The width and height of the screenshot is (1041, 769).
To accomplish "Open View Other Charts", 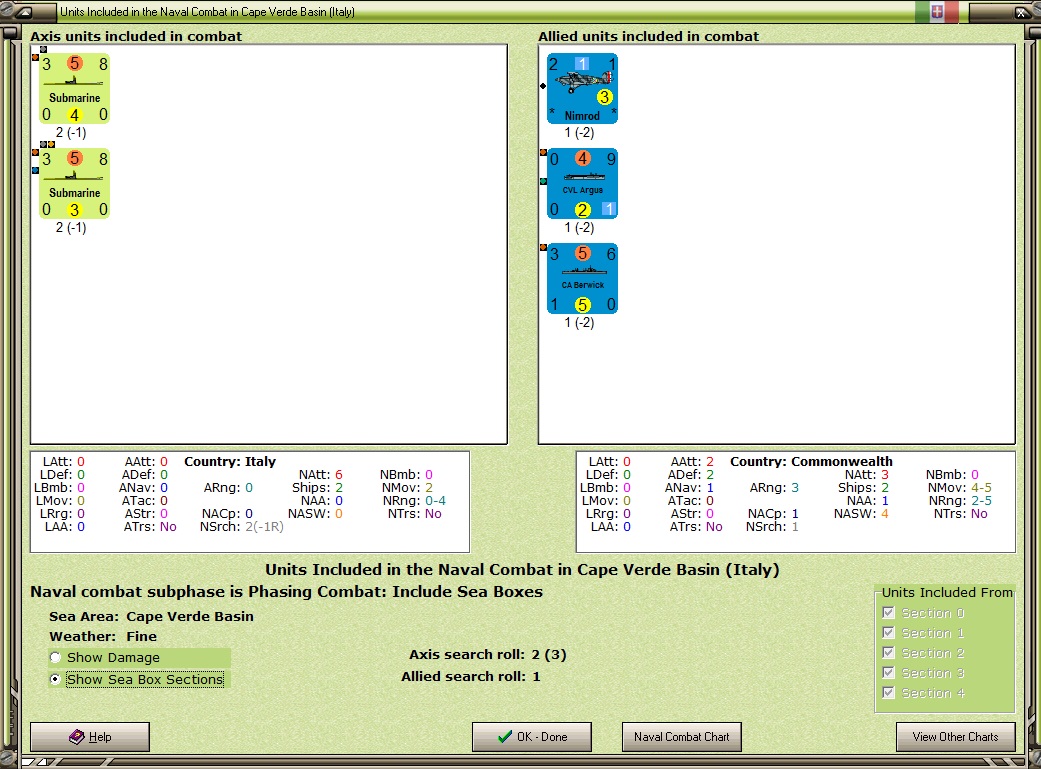I will pyautogui.click(x=956, y=737).
